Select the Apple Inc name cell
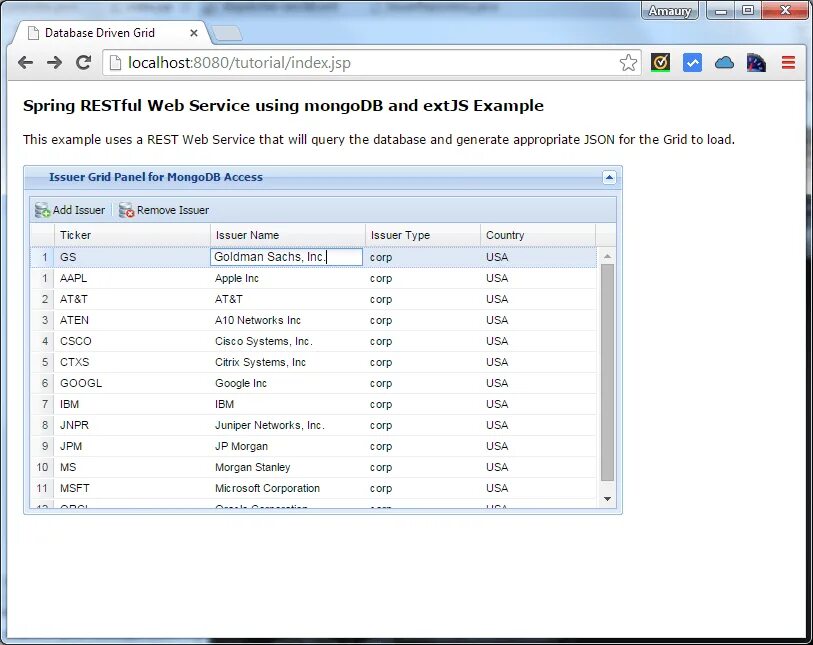813x645 pixels. click(288, 278)
